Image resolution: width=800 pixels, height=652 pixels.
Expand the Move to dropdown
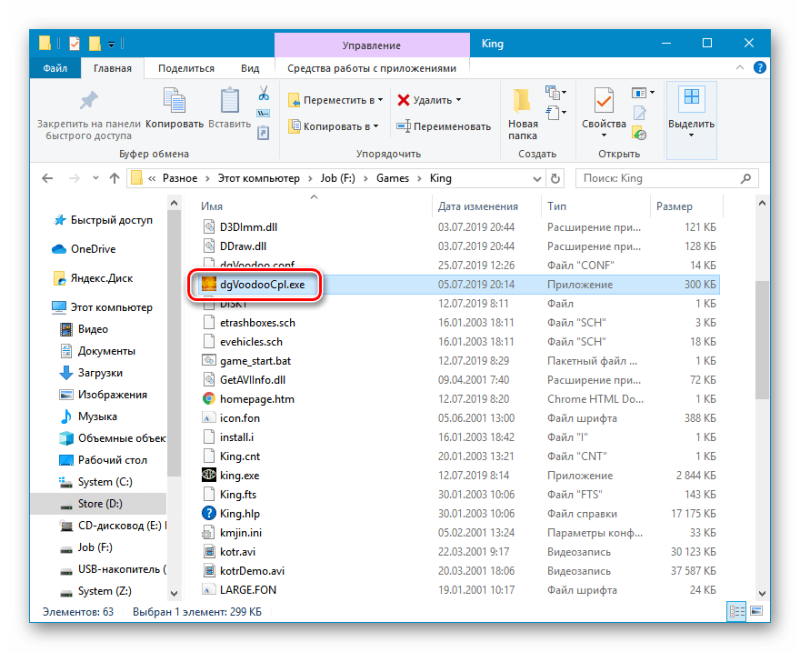coord(380,100)
